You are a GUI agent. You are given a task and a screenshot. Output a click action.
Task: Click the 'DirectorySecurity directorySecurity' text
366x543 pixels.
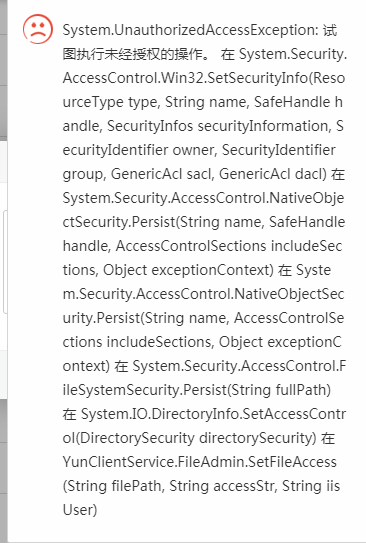(196, 438)
